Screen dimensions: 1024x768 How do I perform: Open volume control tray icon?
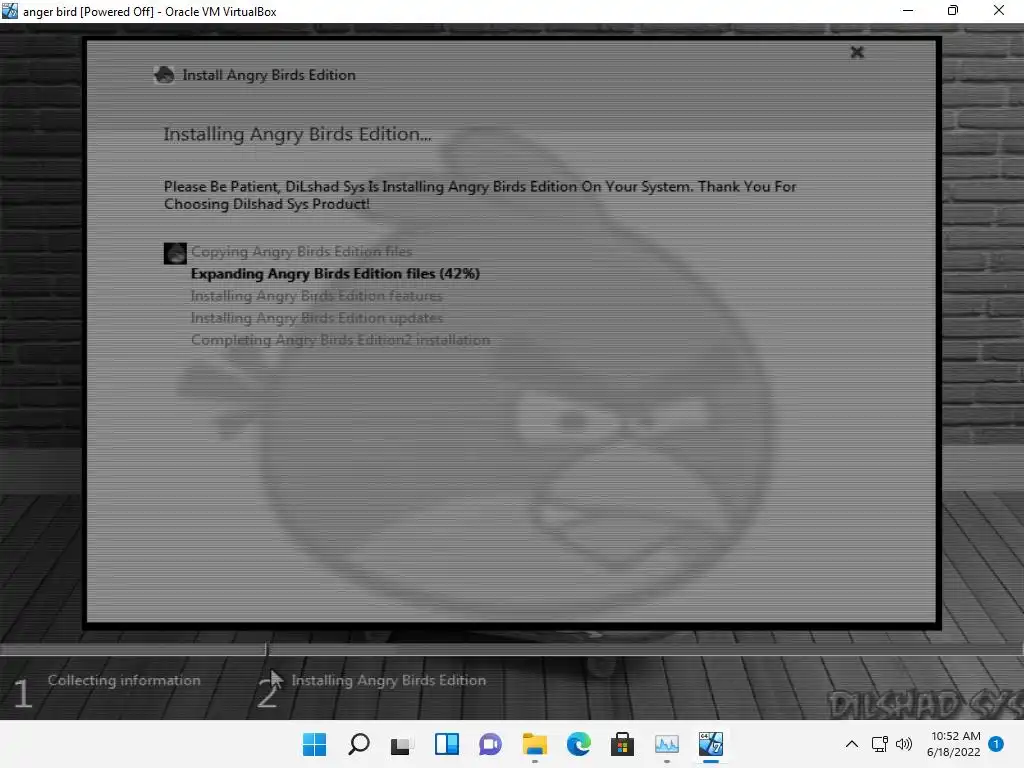click(x=904, y=744)
